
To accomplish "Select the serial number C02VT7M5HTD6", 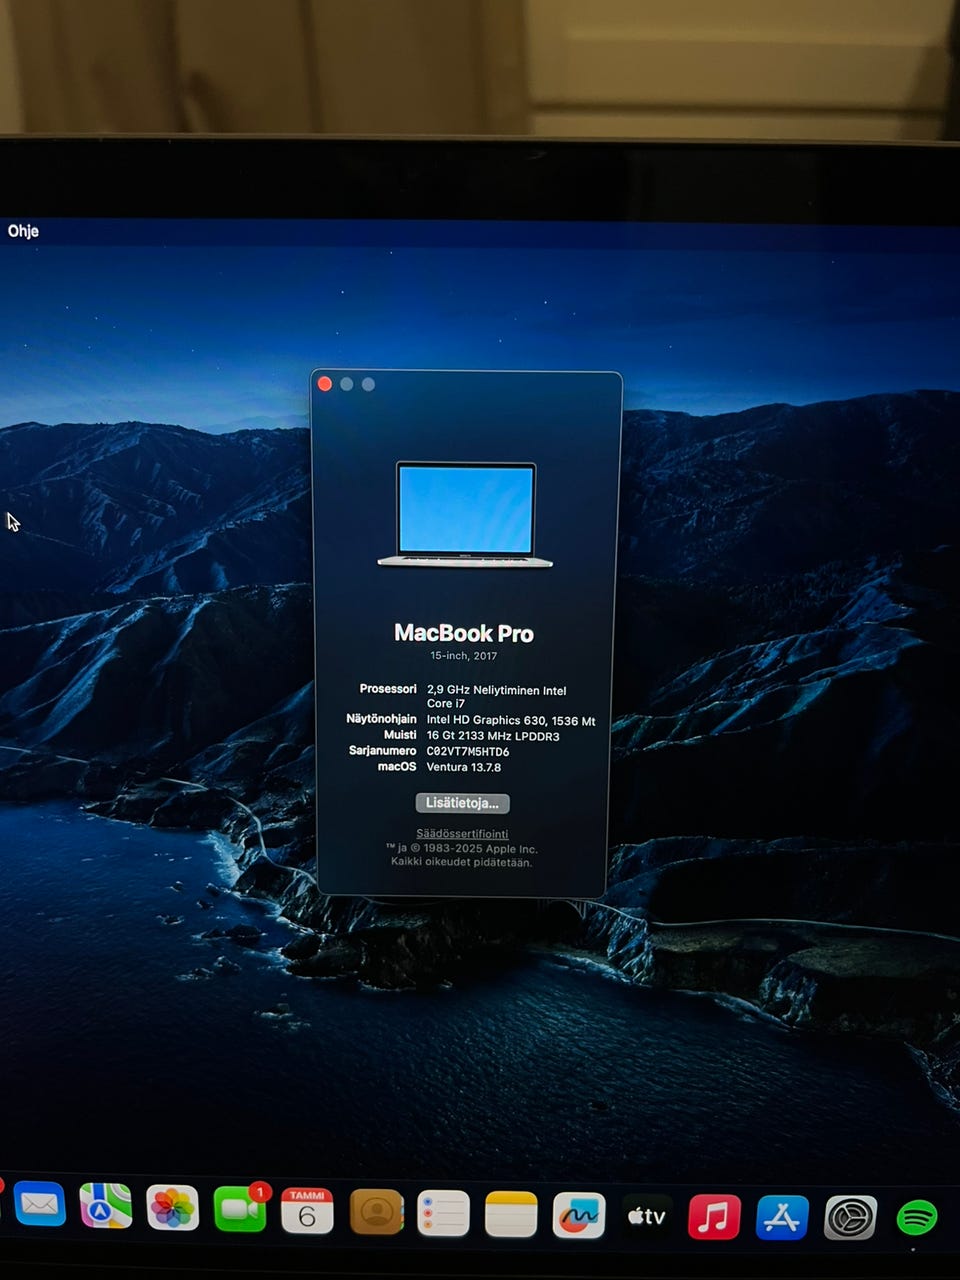I will (x=468, y=752).
